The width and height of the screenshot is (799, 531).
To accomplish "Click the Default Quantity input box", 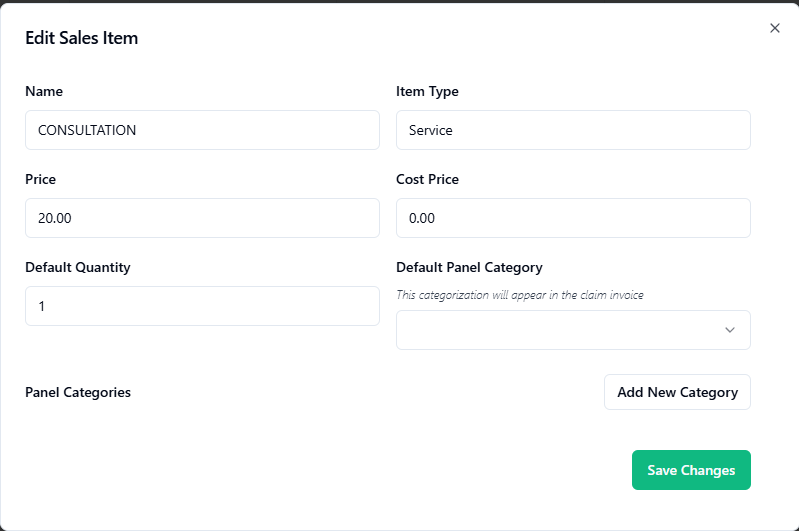I will (x=202, y=306).
